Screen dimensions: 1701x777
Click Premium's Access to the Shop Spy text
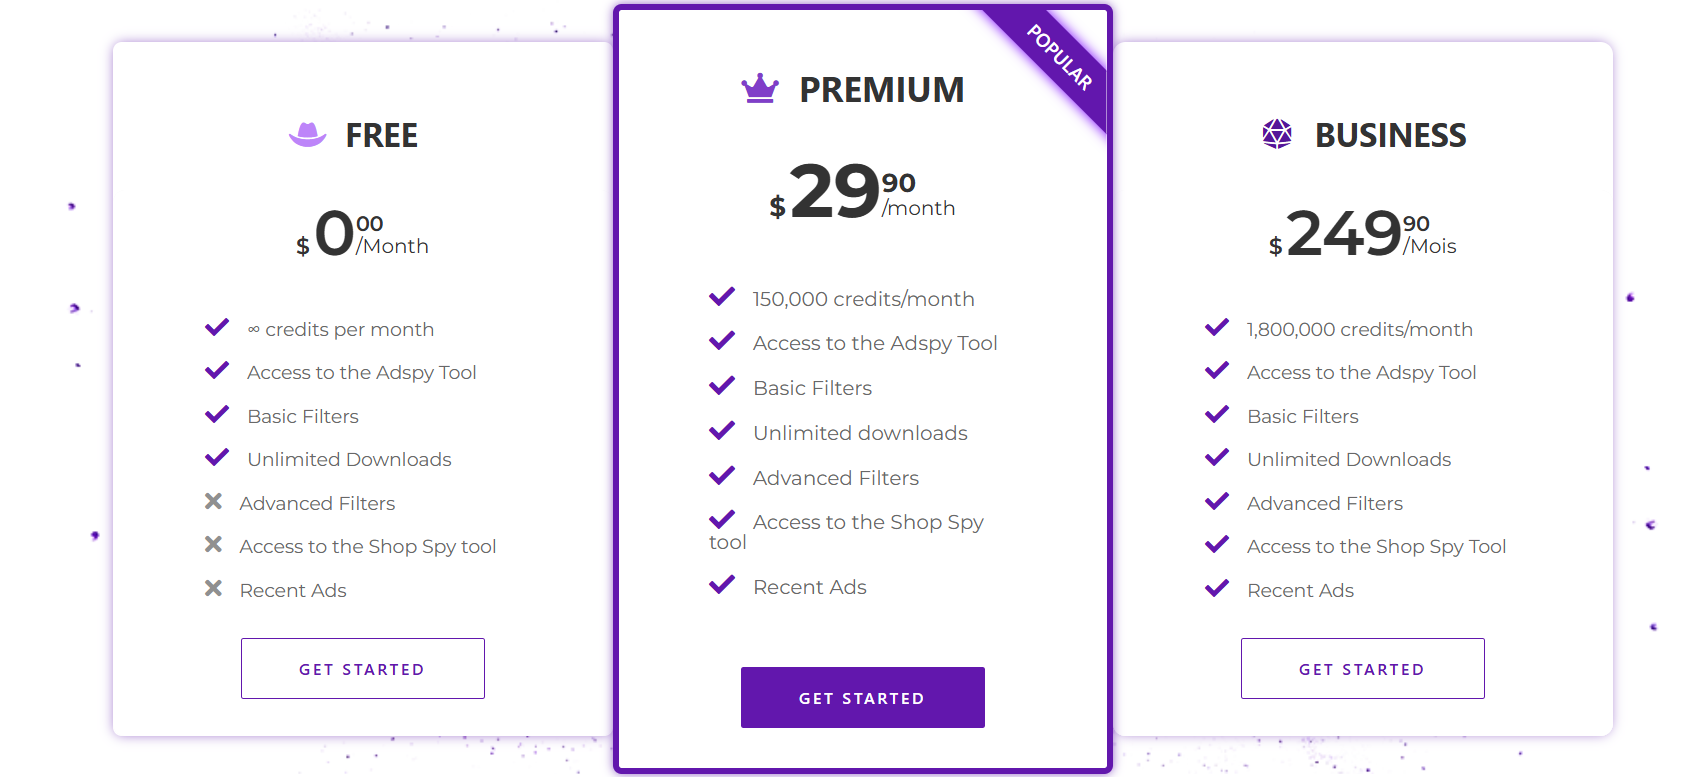pyautogui.click(x=868, y=522)
